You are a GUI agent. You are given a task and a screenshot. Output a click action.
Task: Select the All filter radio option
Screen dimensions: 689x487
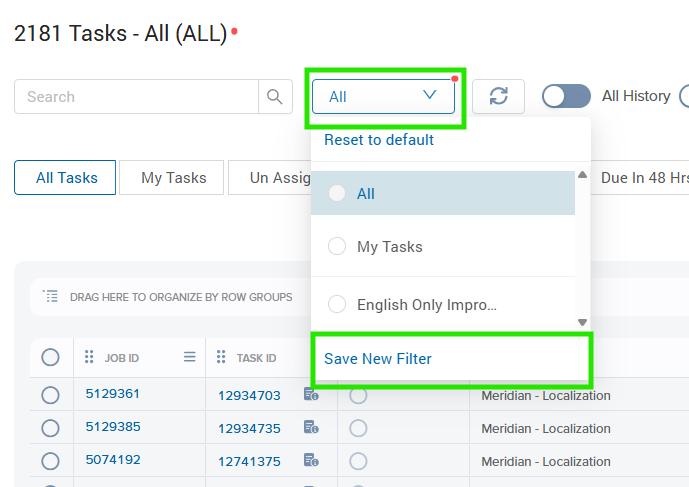[337, 193]
